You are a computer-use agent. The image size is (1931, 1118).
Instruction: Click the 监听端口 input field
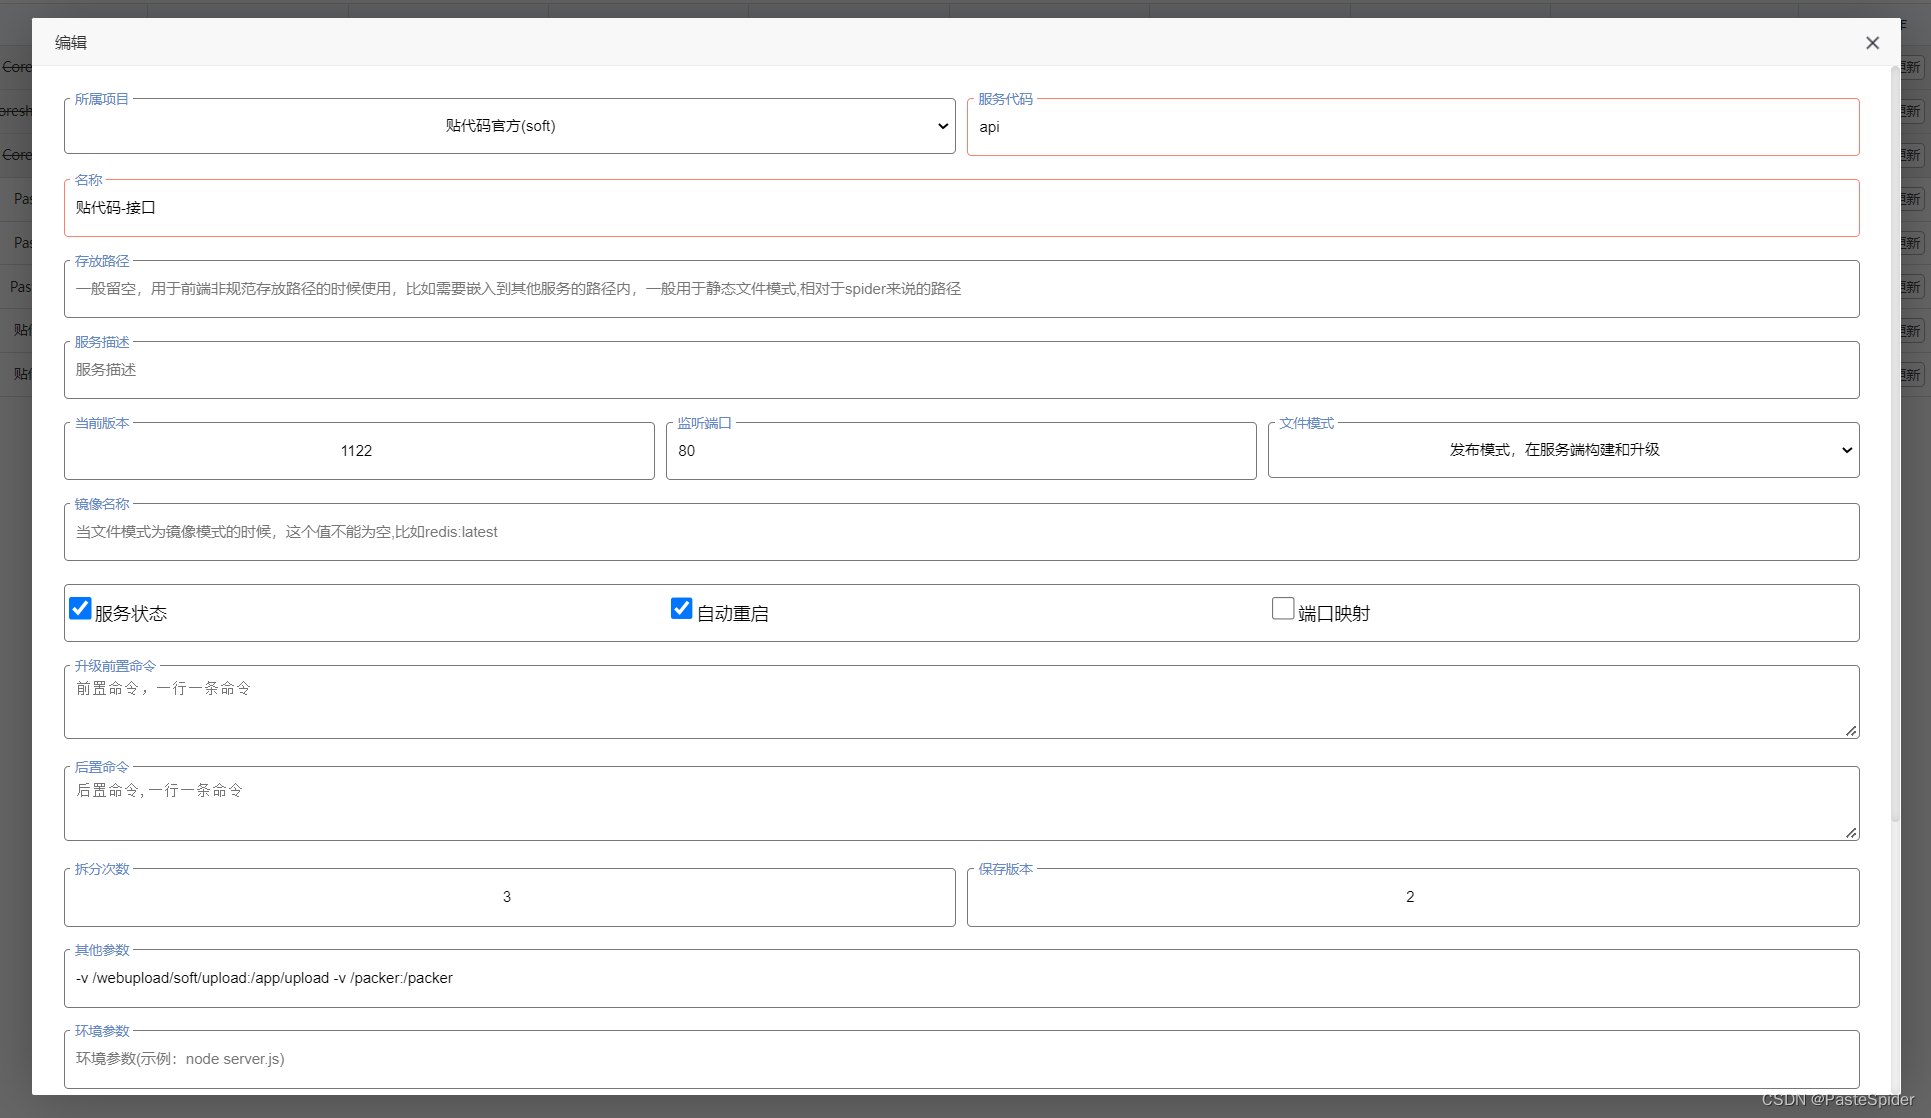tap(958, 450)
